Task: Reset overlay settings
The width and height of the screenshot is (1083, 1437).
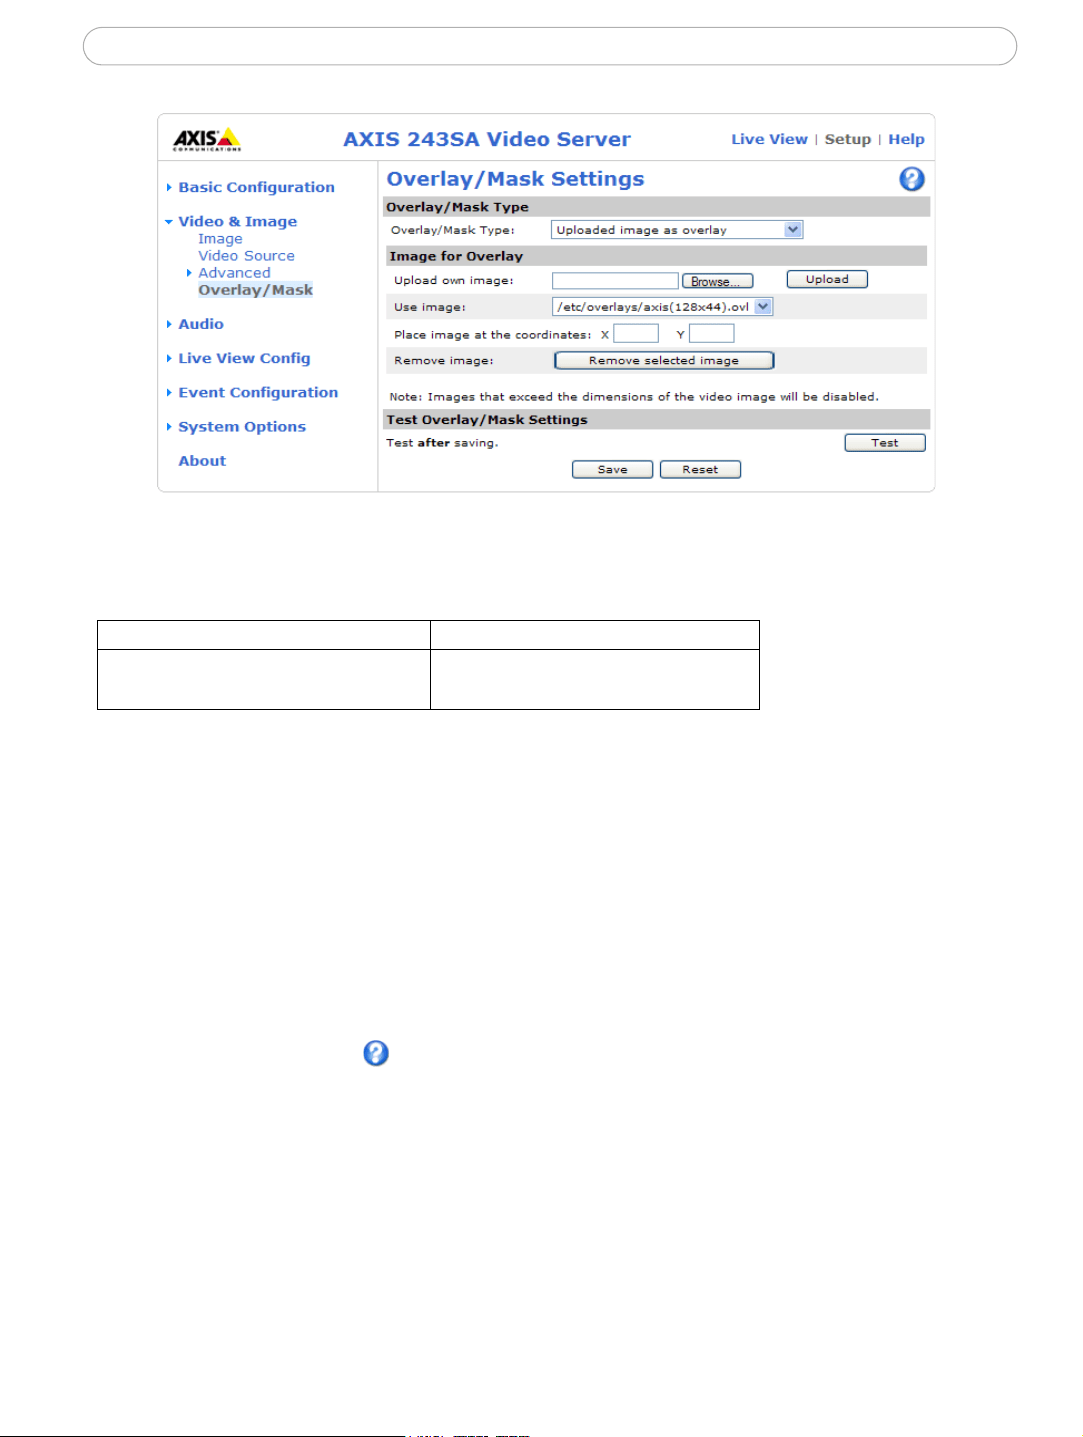Action: coord(700,470)
